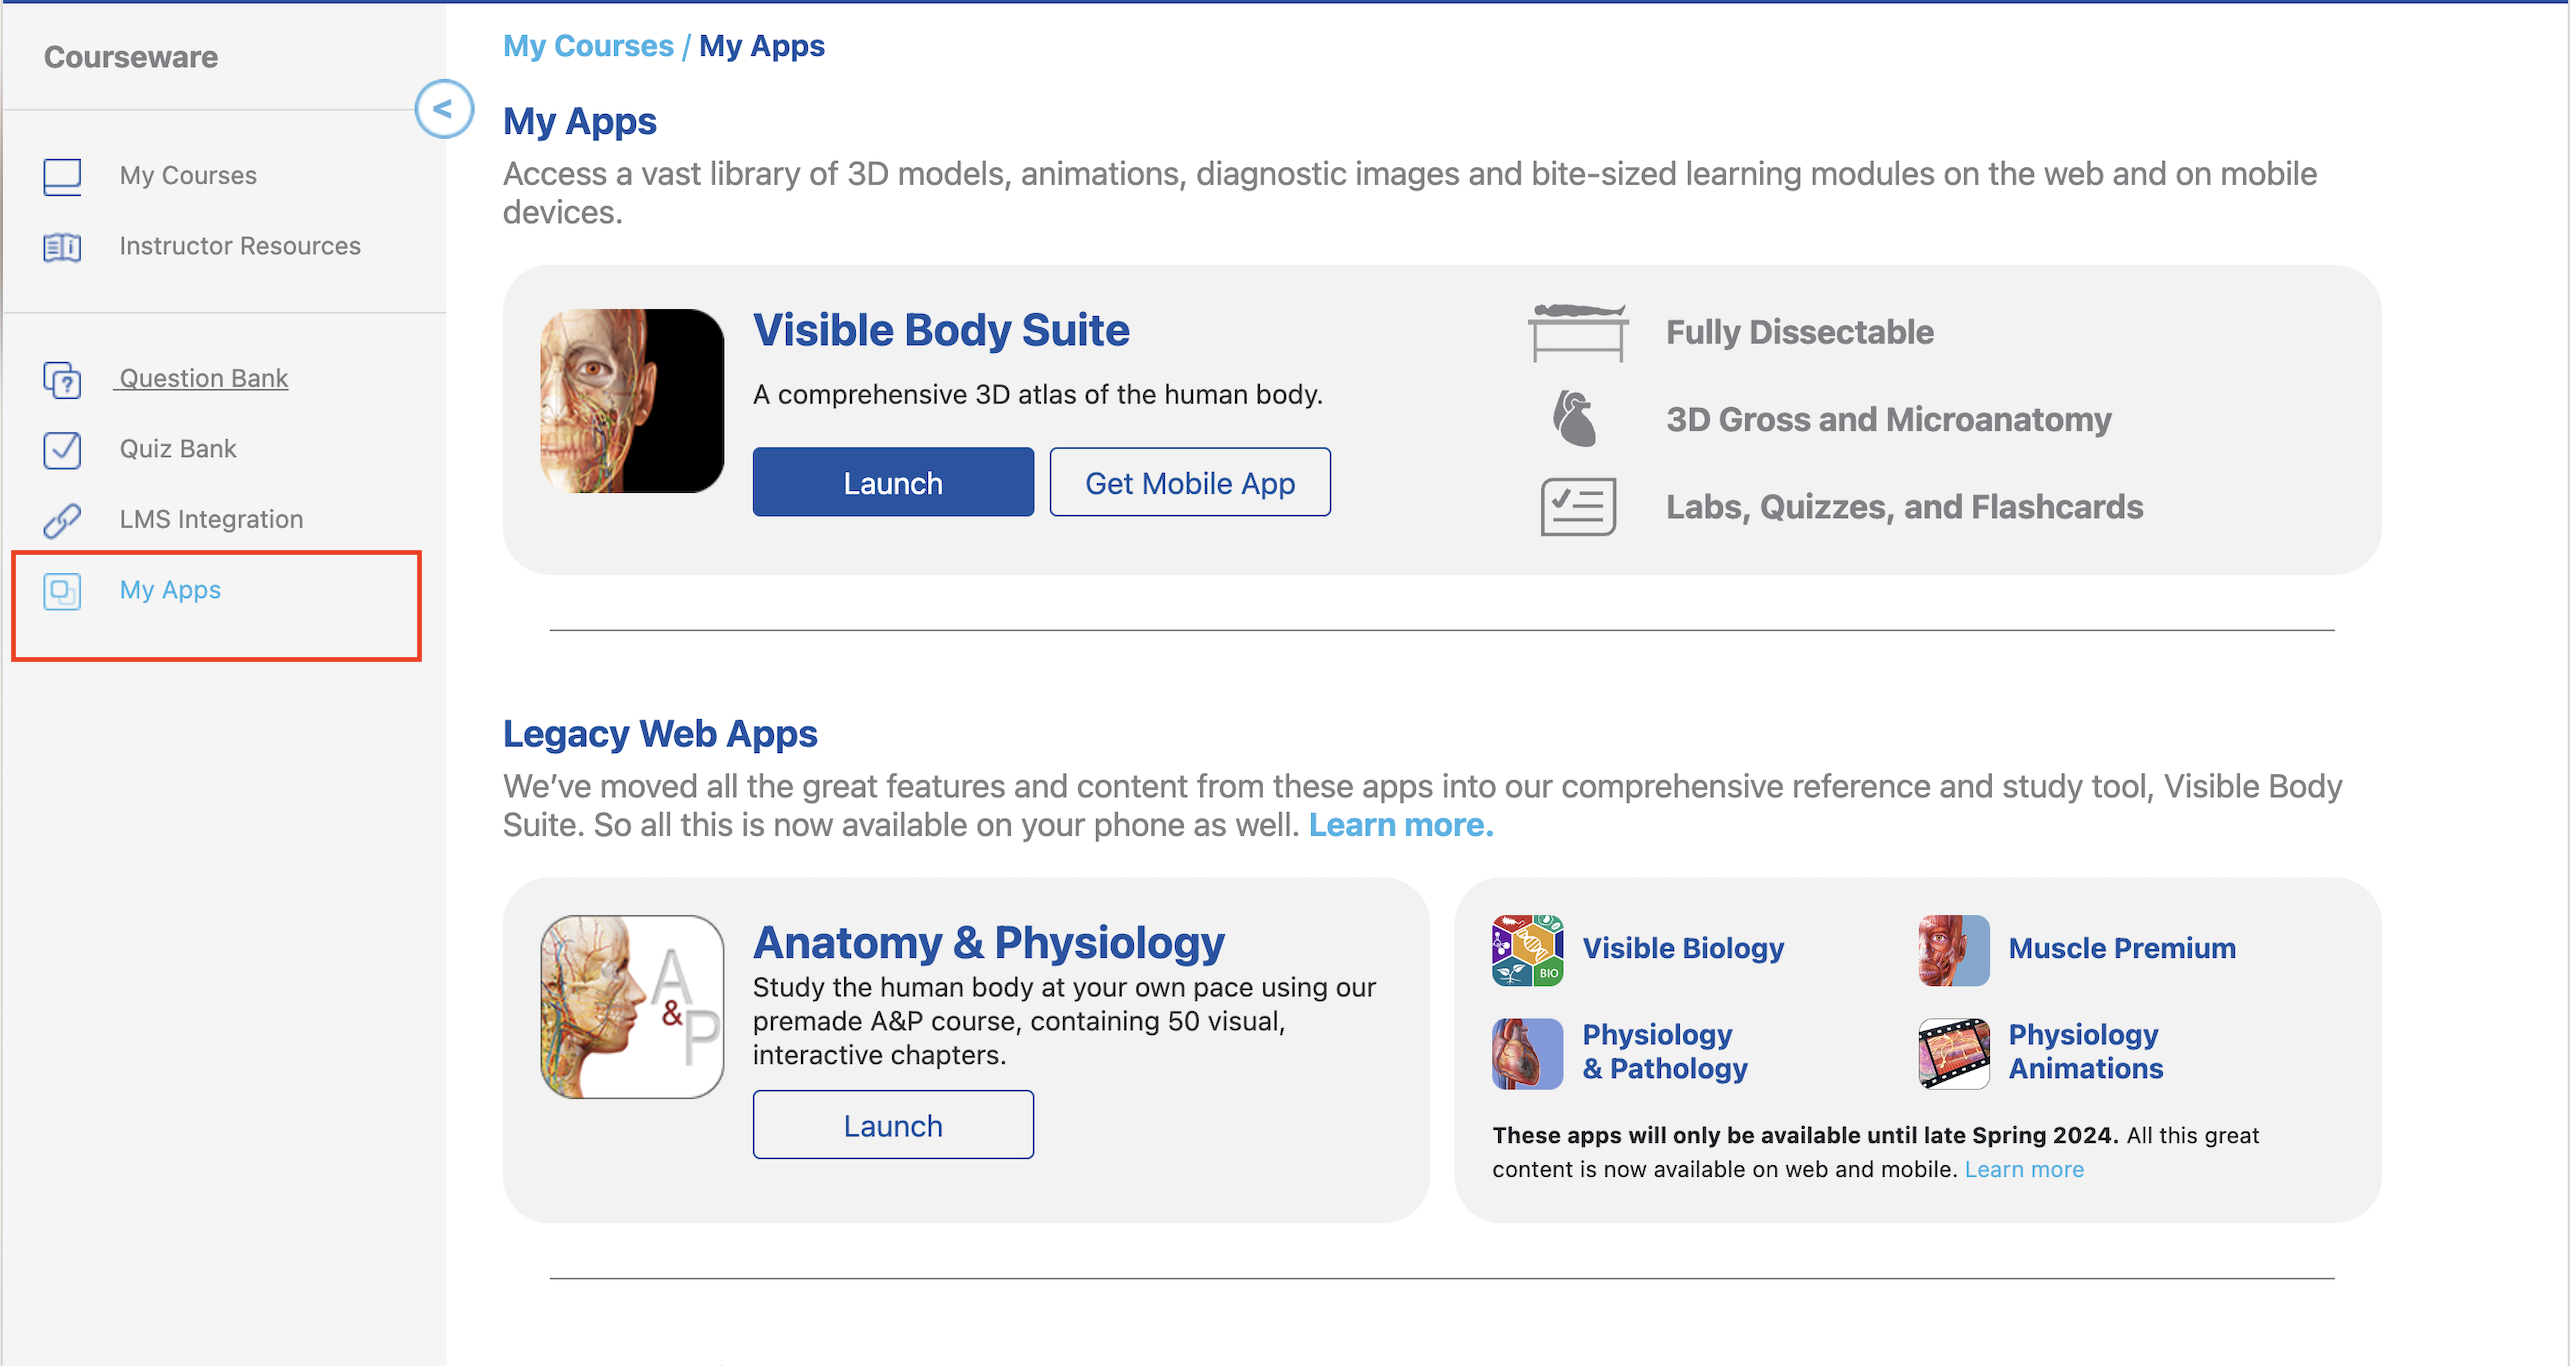The image size is (2570, 1366).
Task: Click the Quiz Bank checkmark icon
Action: pos(62,450)
